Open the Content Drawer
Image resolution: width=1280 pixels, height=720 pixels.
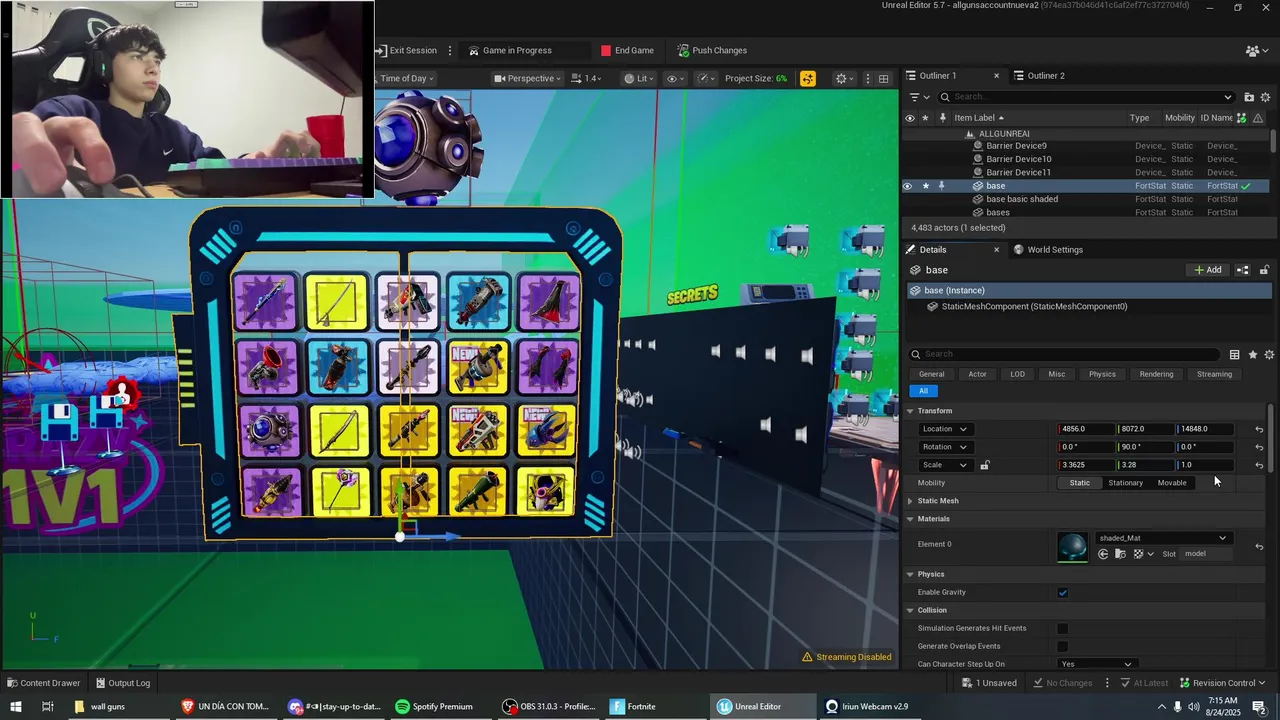43,683
